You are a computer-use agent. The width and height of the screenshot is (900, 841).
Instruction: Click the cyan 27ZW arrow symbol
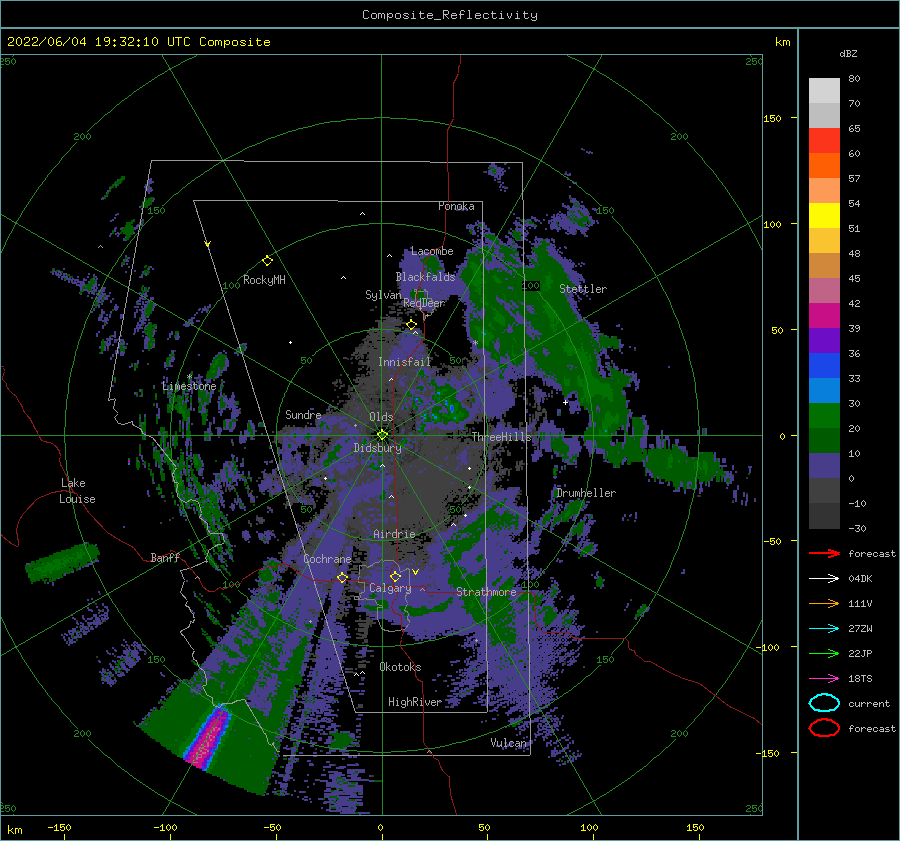coord(824,629)
